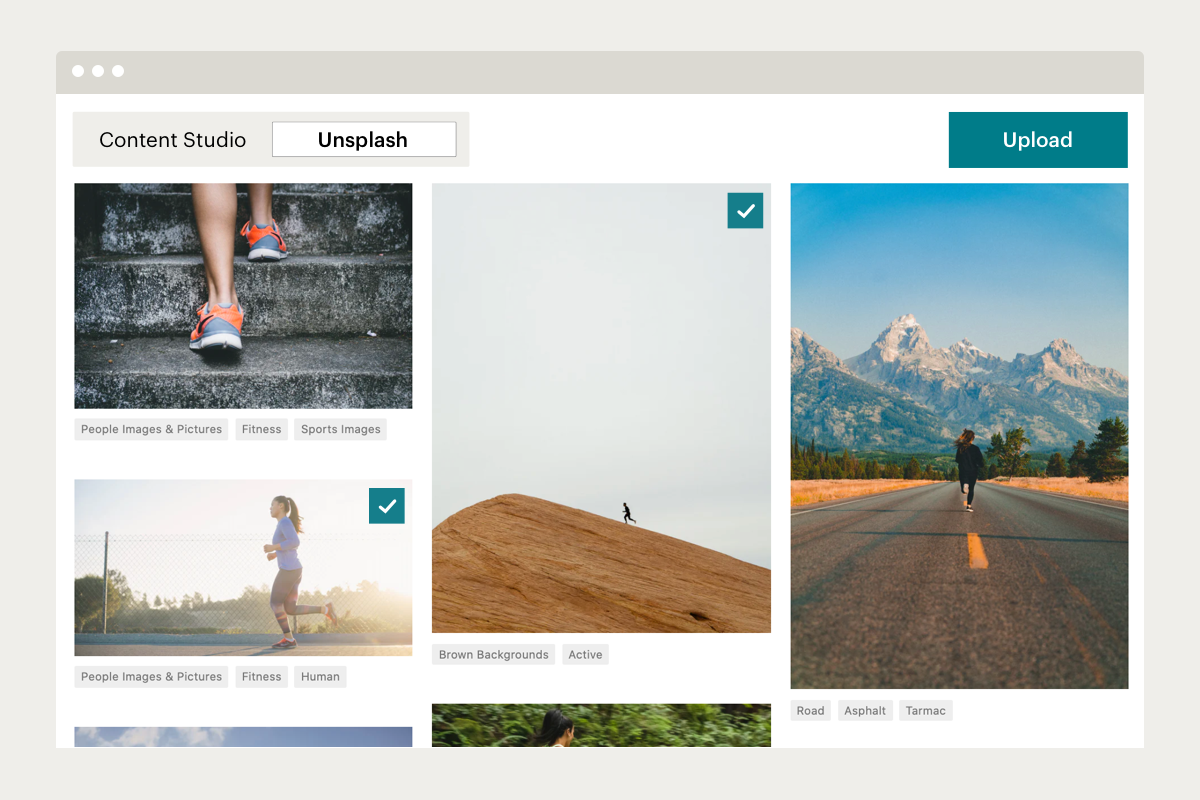Filter by the Tarmac tag
This screenshot has height=800, width=1200.
point(925,711)
